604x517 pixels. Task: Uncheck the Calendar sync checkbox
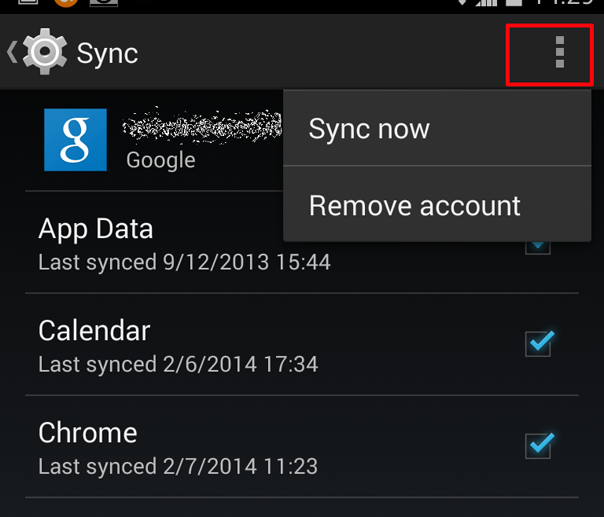539,343
